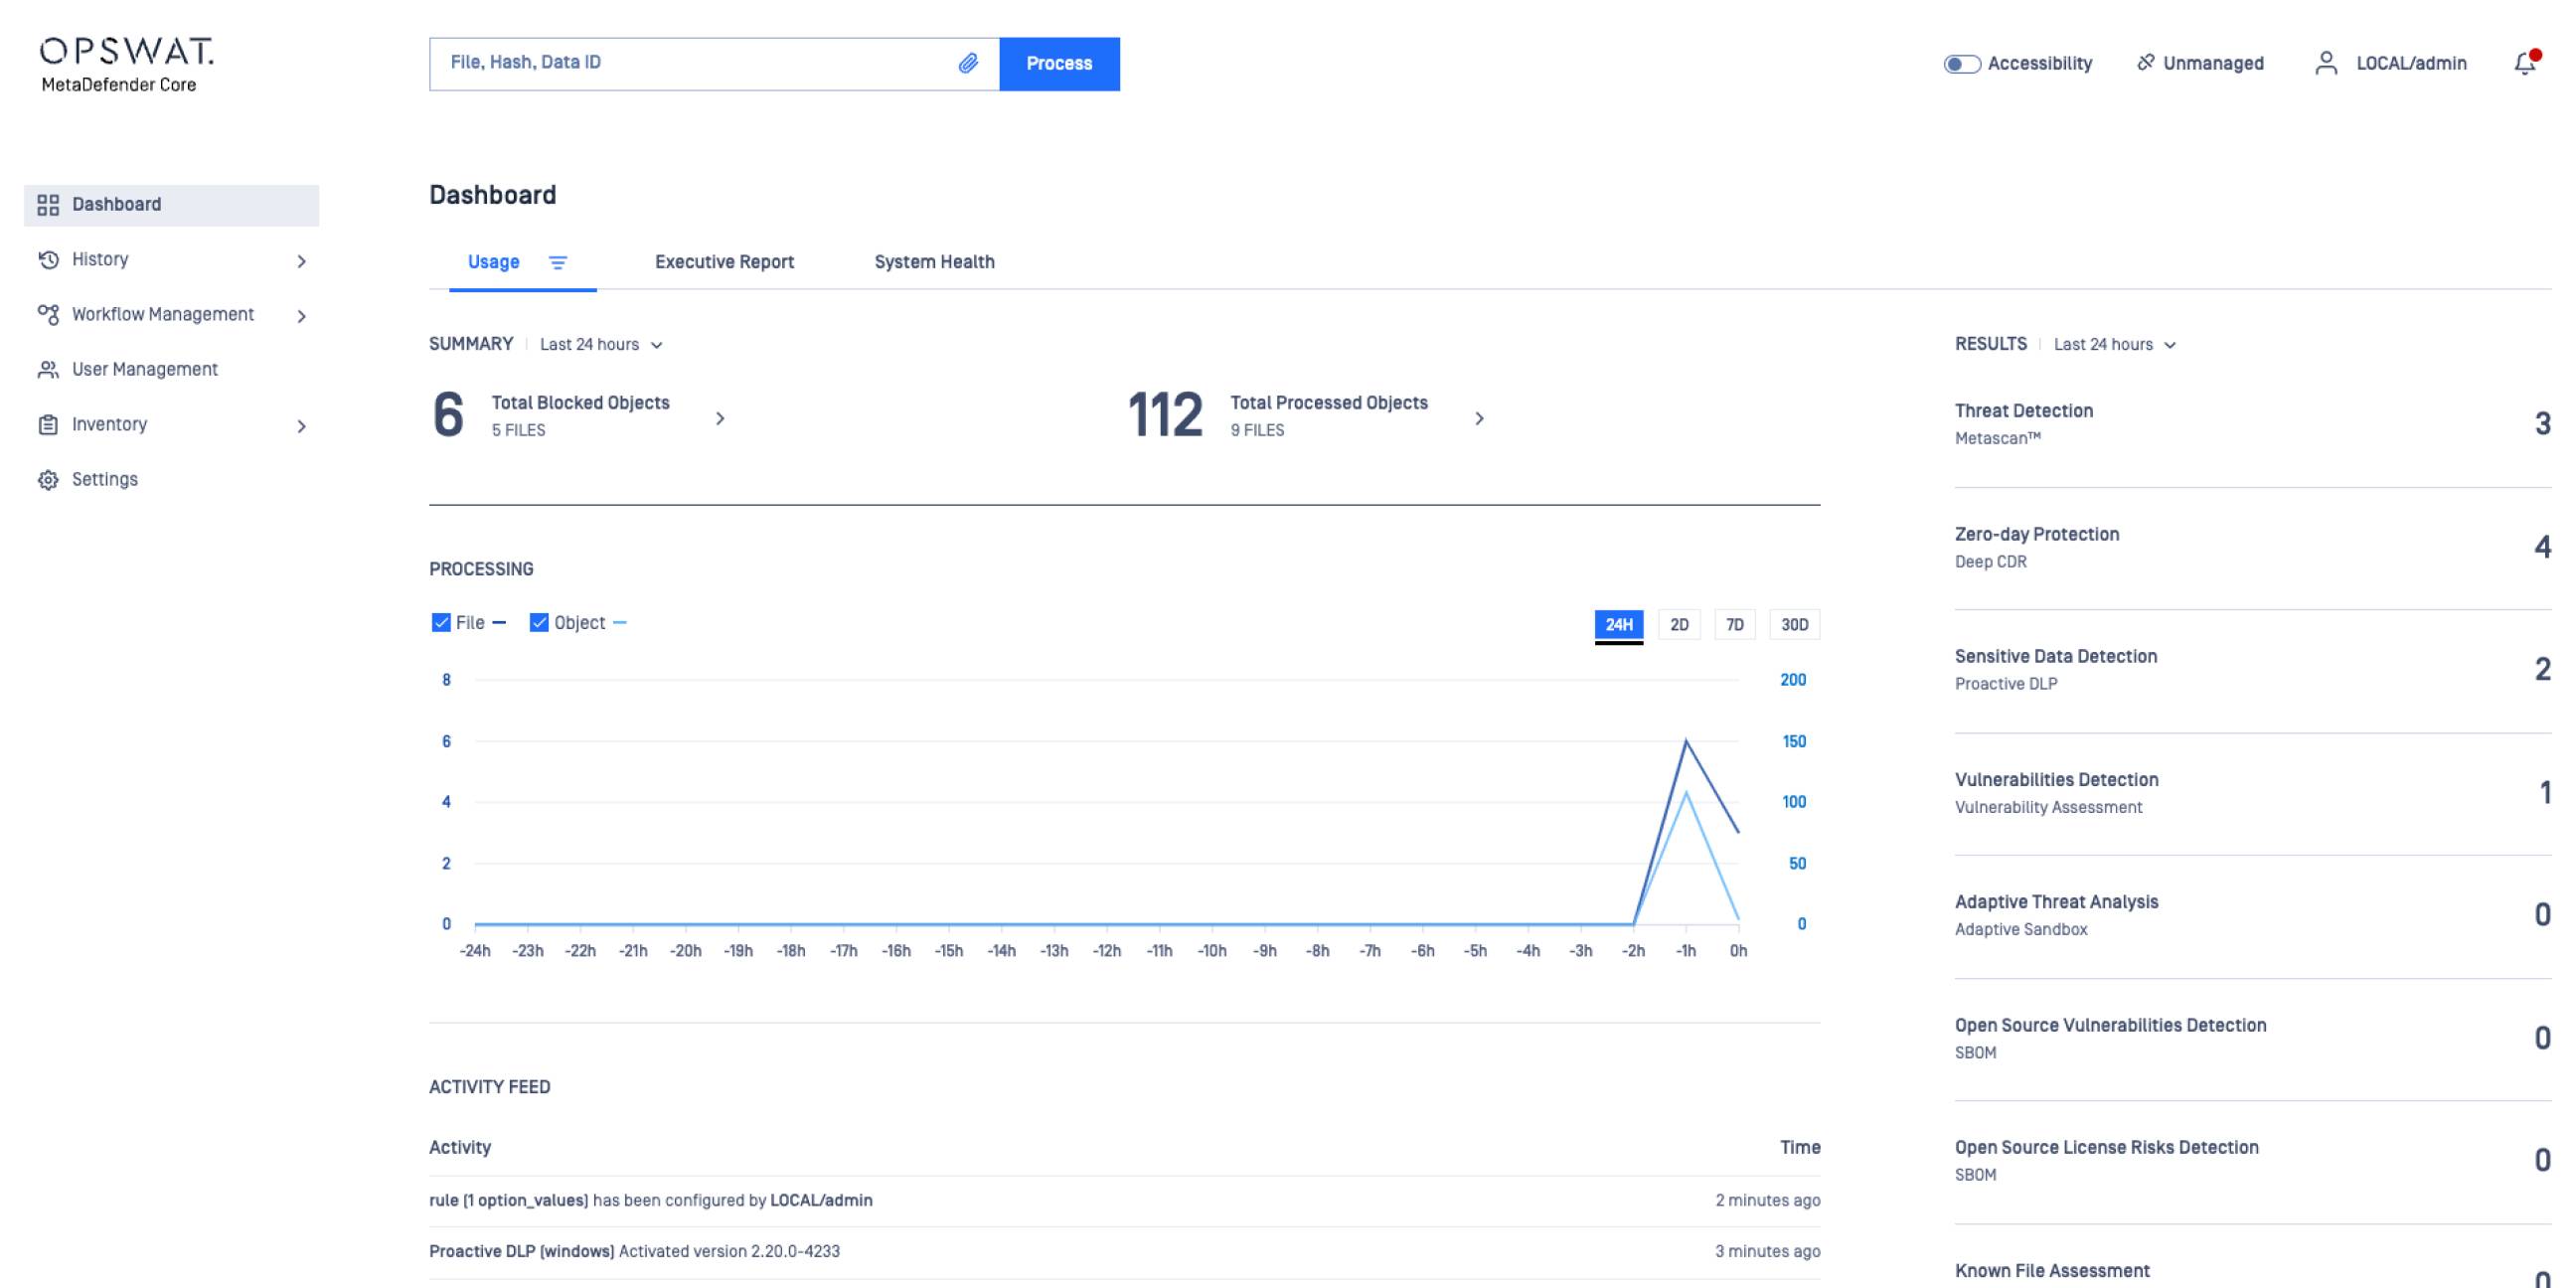Click the Settings gear icon
2576x1288 pixels.
pos(48,480)
